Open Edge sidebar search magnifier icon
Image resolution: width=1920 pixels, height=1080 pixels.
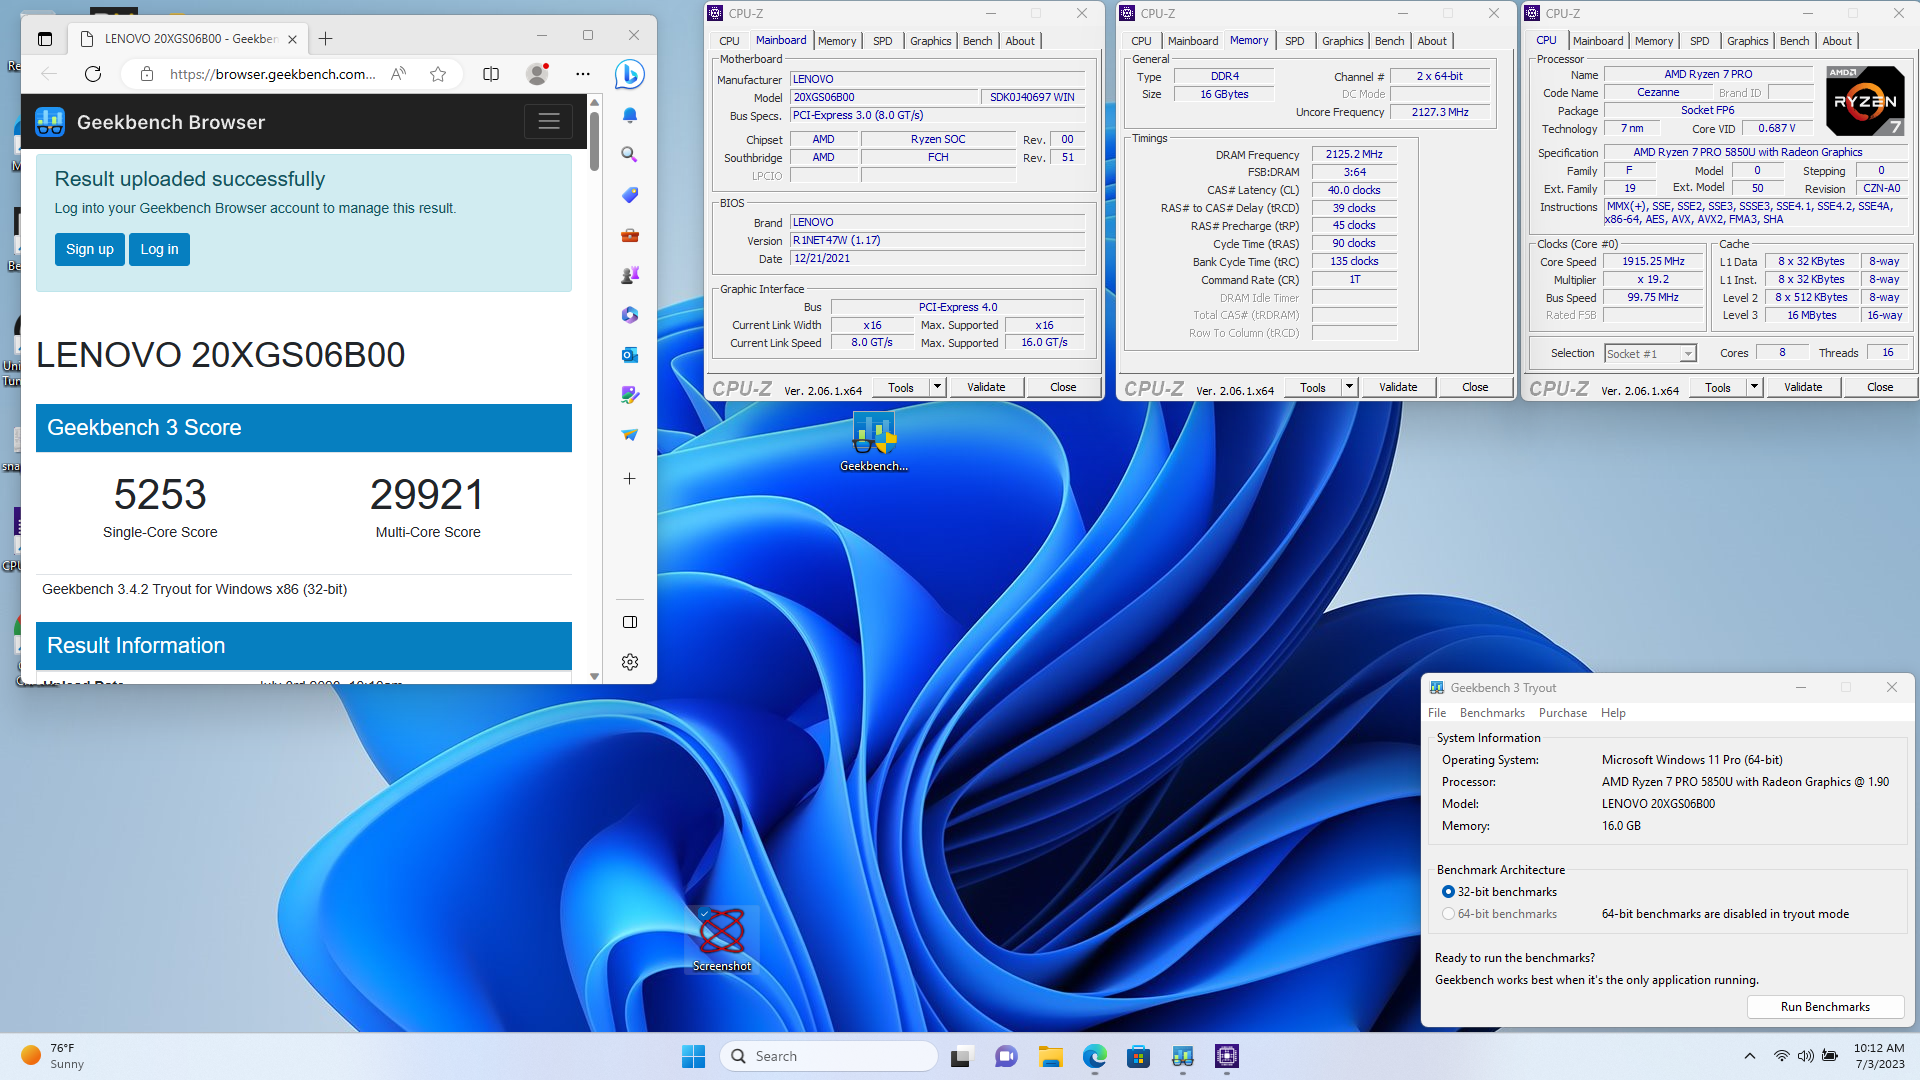point(630,154)
